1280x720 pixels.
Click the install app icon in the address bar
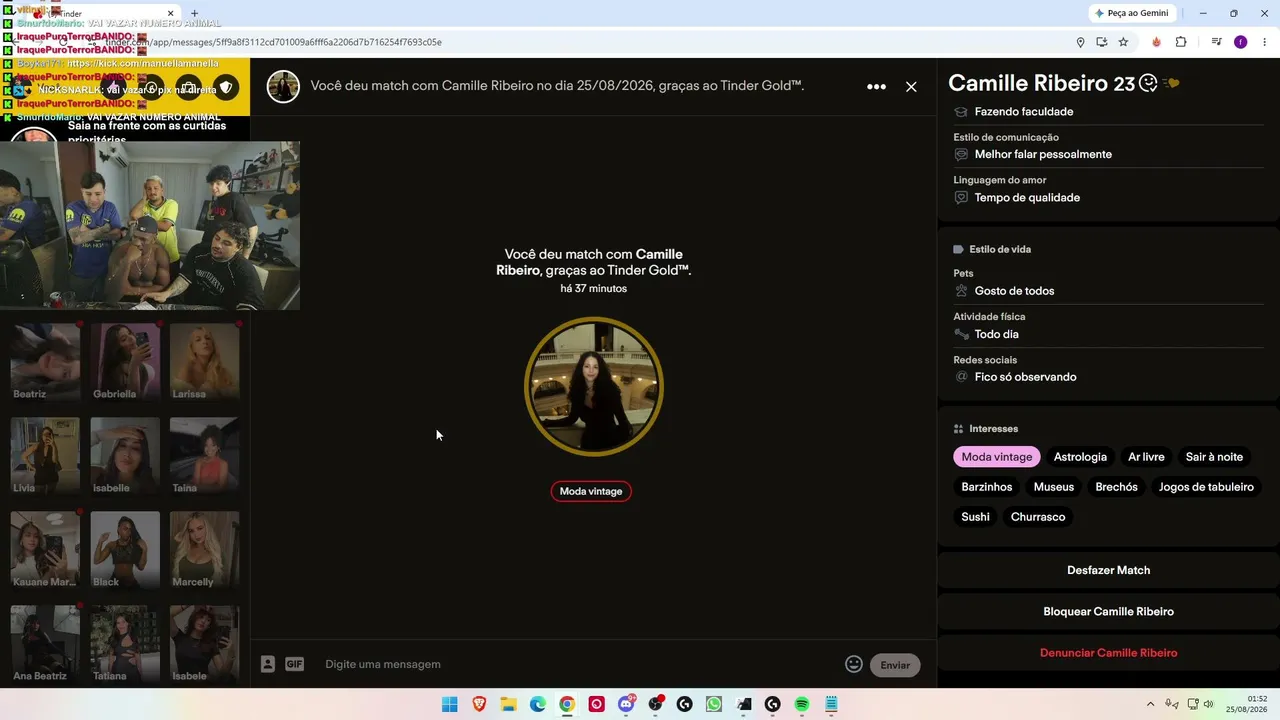[1101, 42]
